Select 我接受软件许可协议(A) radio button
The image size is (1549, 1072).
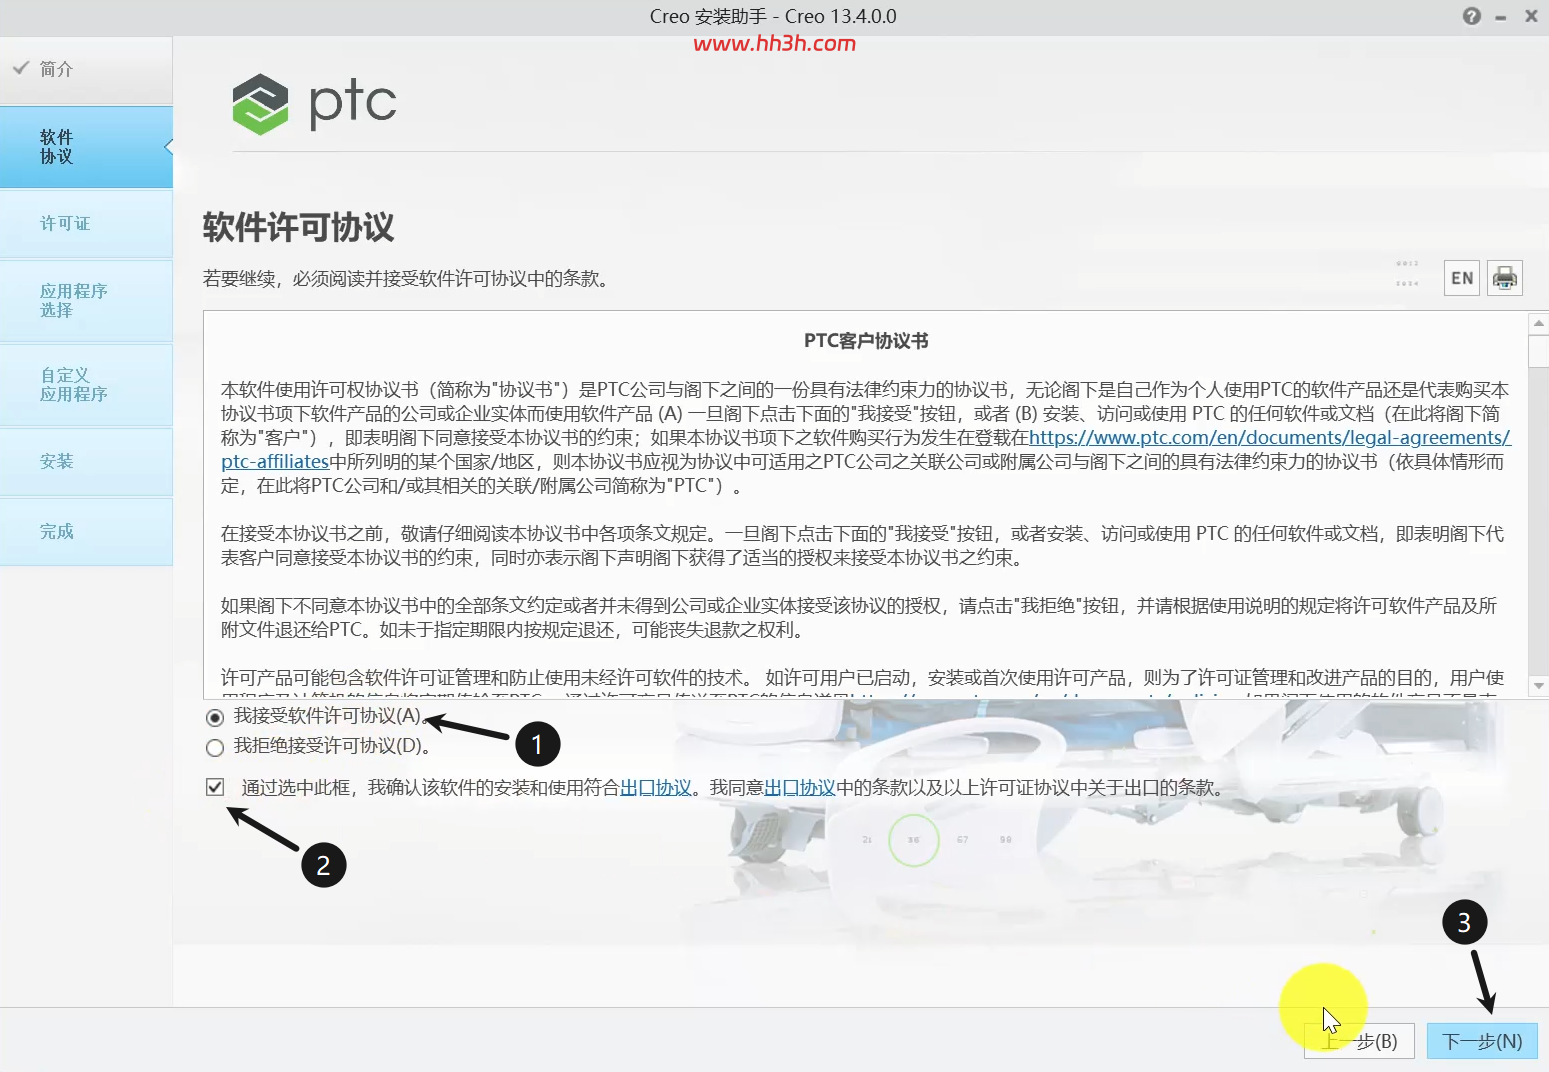pos(214,717)
